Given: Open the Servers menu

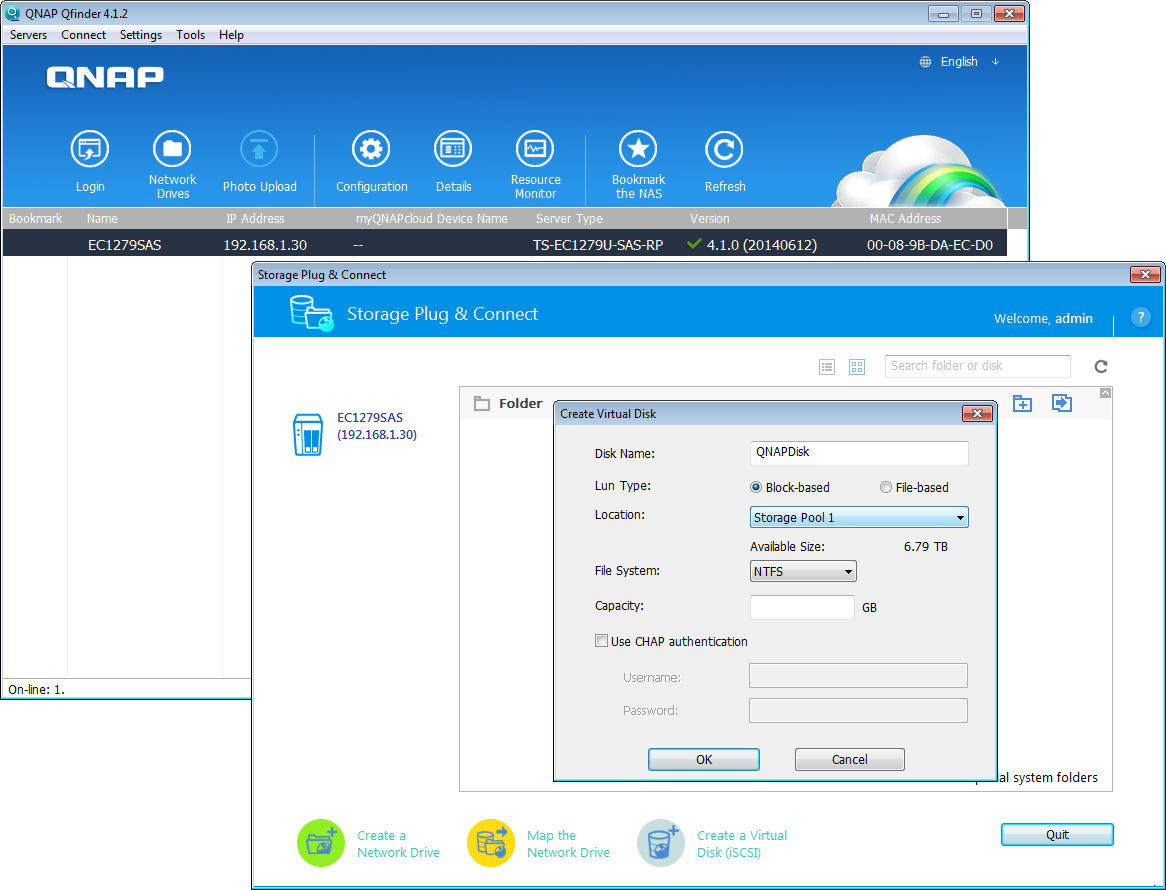Looking at the screenshot, I should pos(28,34).
